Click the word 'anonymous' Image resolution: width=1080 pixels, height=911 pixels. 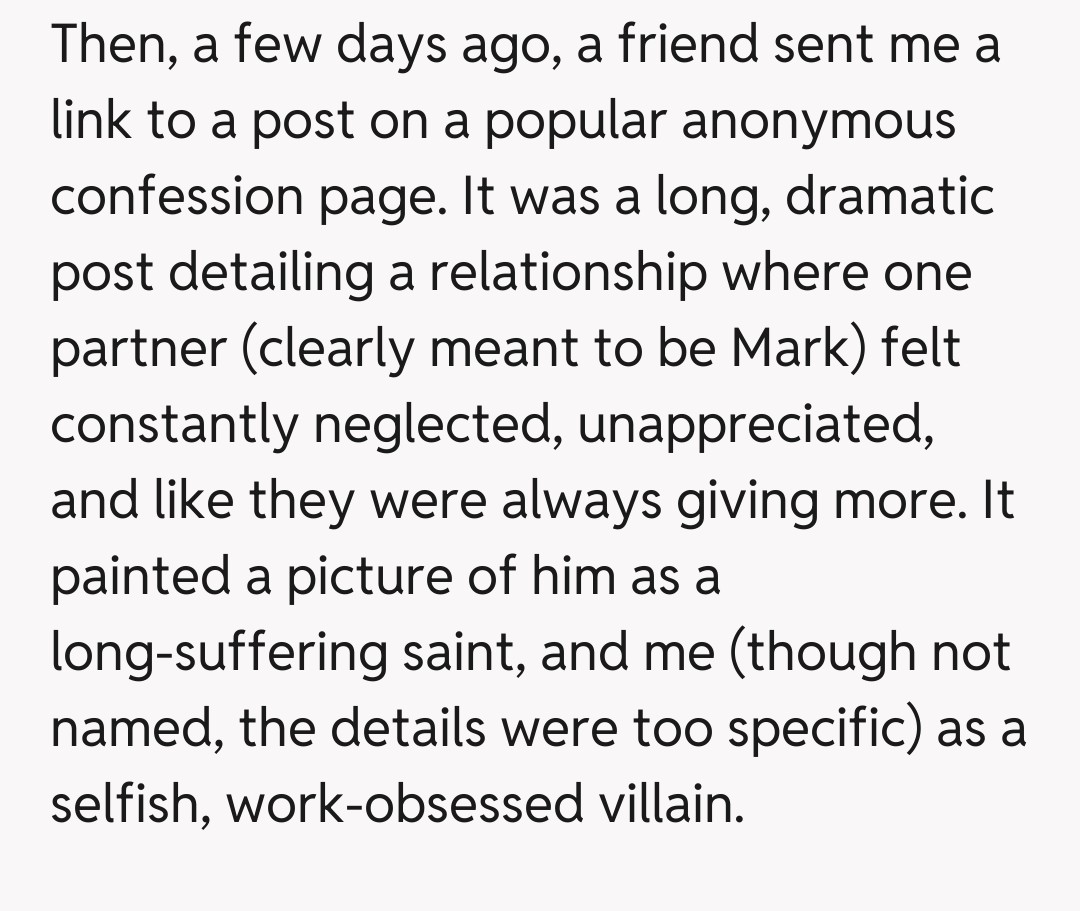tap(818, 119)
